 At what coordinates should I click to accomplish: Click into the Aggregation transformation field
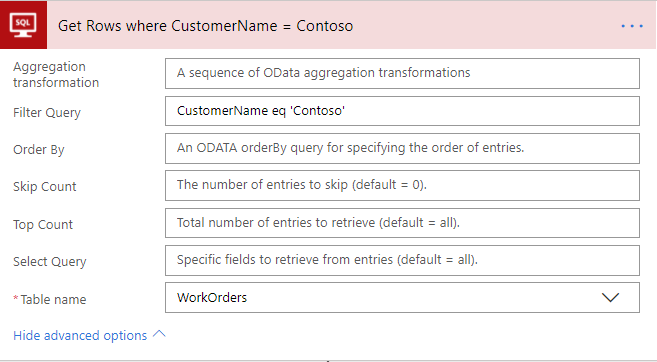tap(402, 73)
